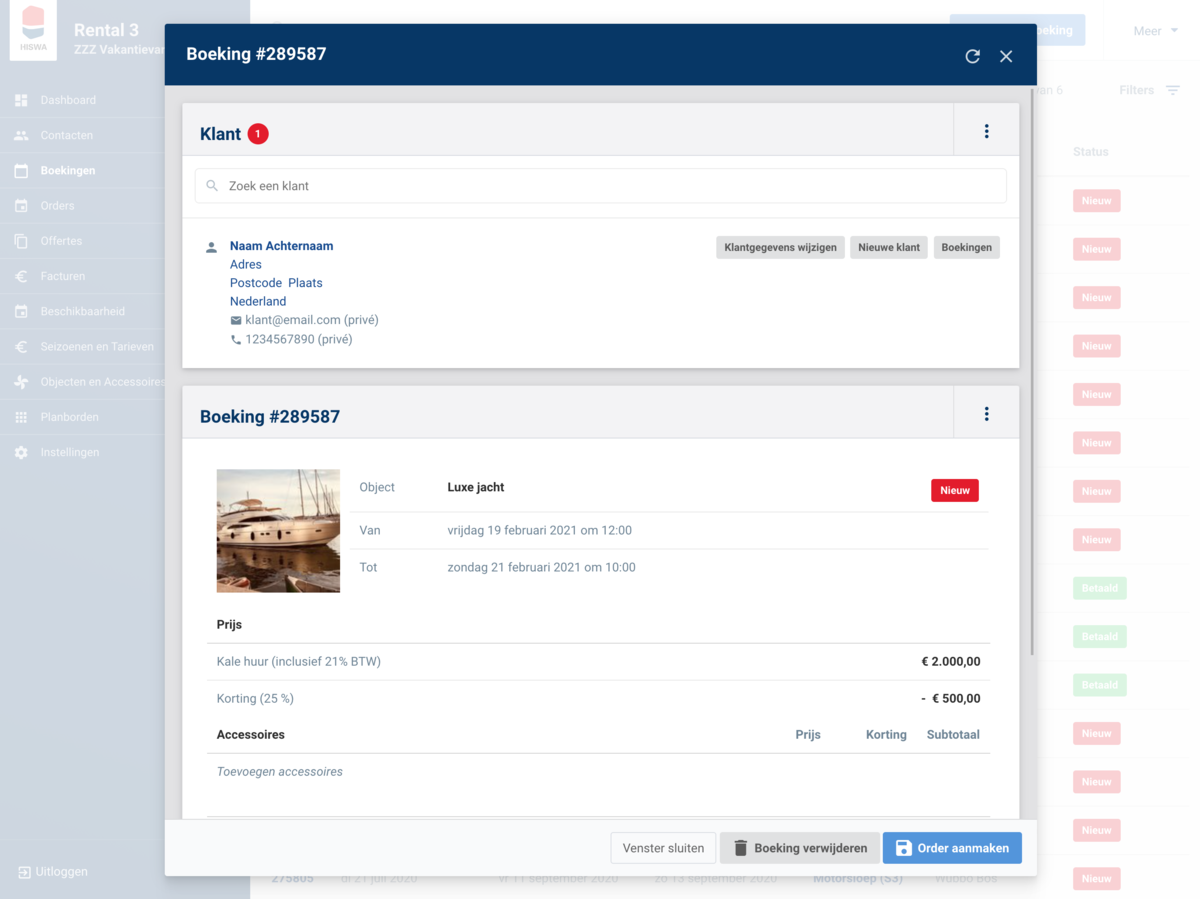Click the phone icon beside 1234567890
Image resolution: width=1200 pixels, height=899 pixels.
pos(236,340)
